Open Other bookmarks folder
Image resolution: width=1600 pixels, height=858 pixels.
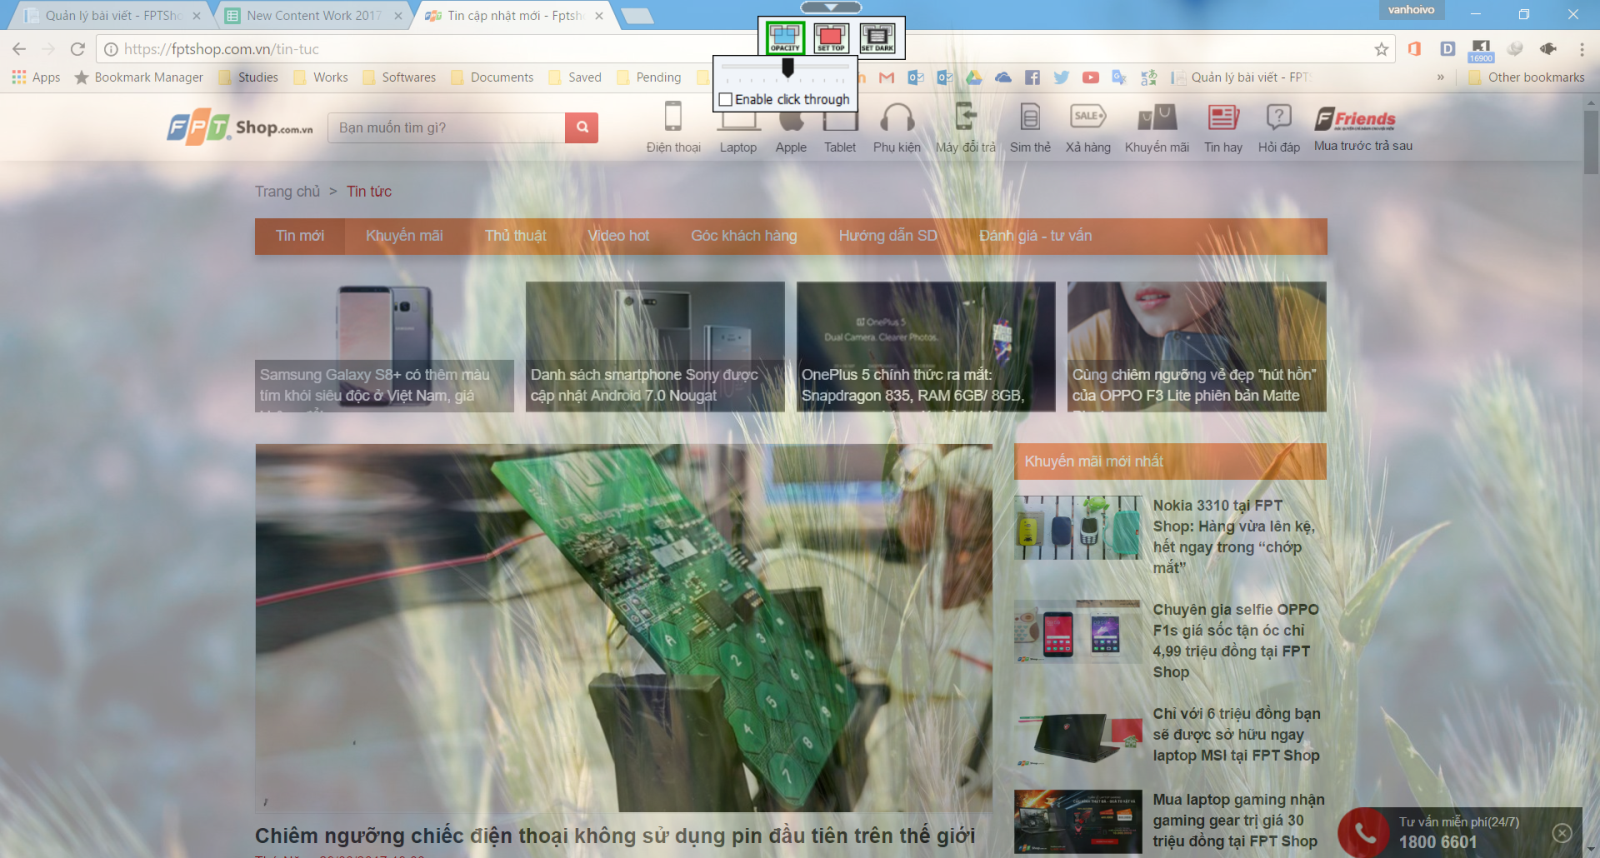pyautogui.click(x=1526, y=77)
